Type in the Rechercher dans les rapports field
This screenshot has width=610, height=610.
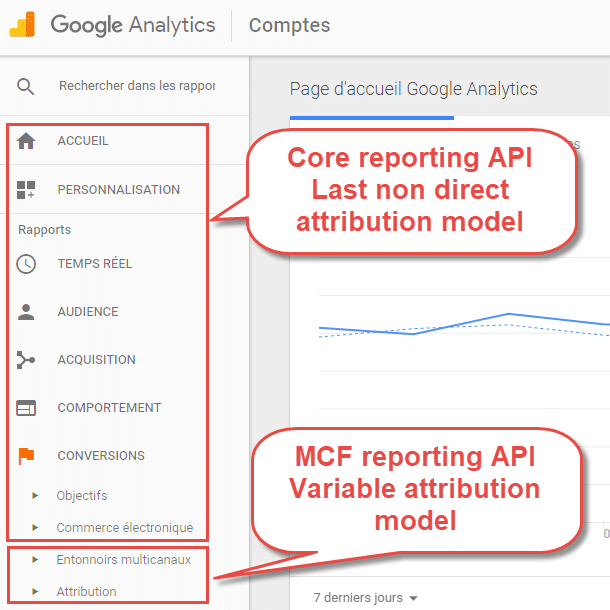137,86
